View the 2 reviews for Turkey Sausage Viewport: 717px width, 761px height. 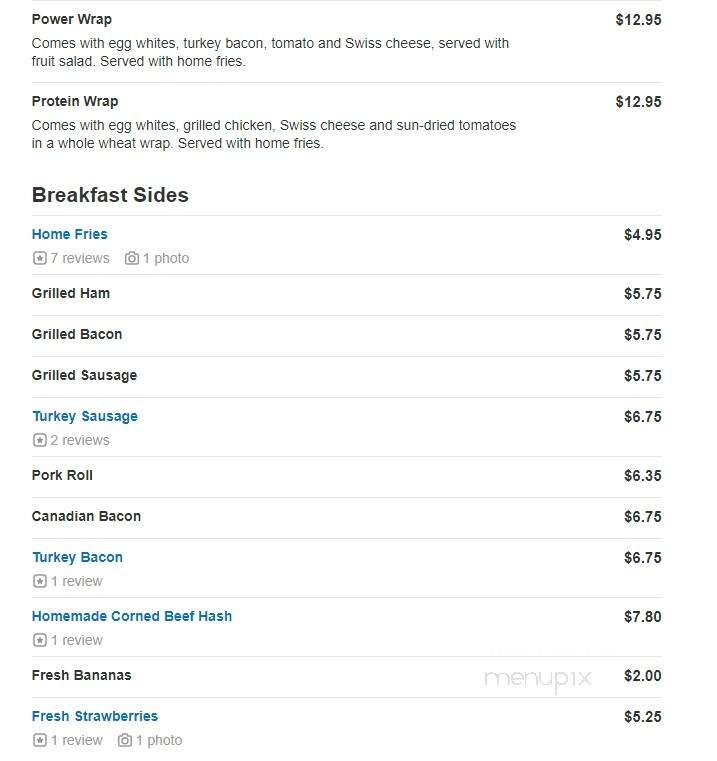tap(80, 440)
